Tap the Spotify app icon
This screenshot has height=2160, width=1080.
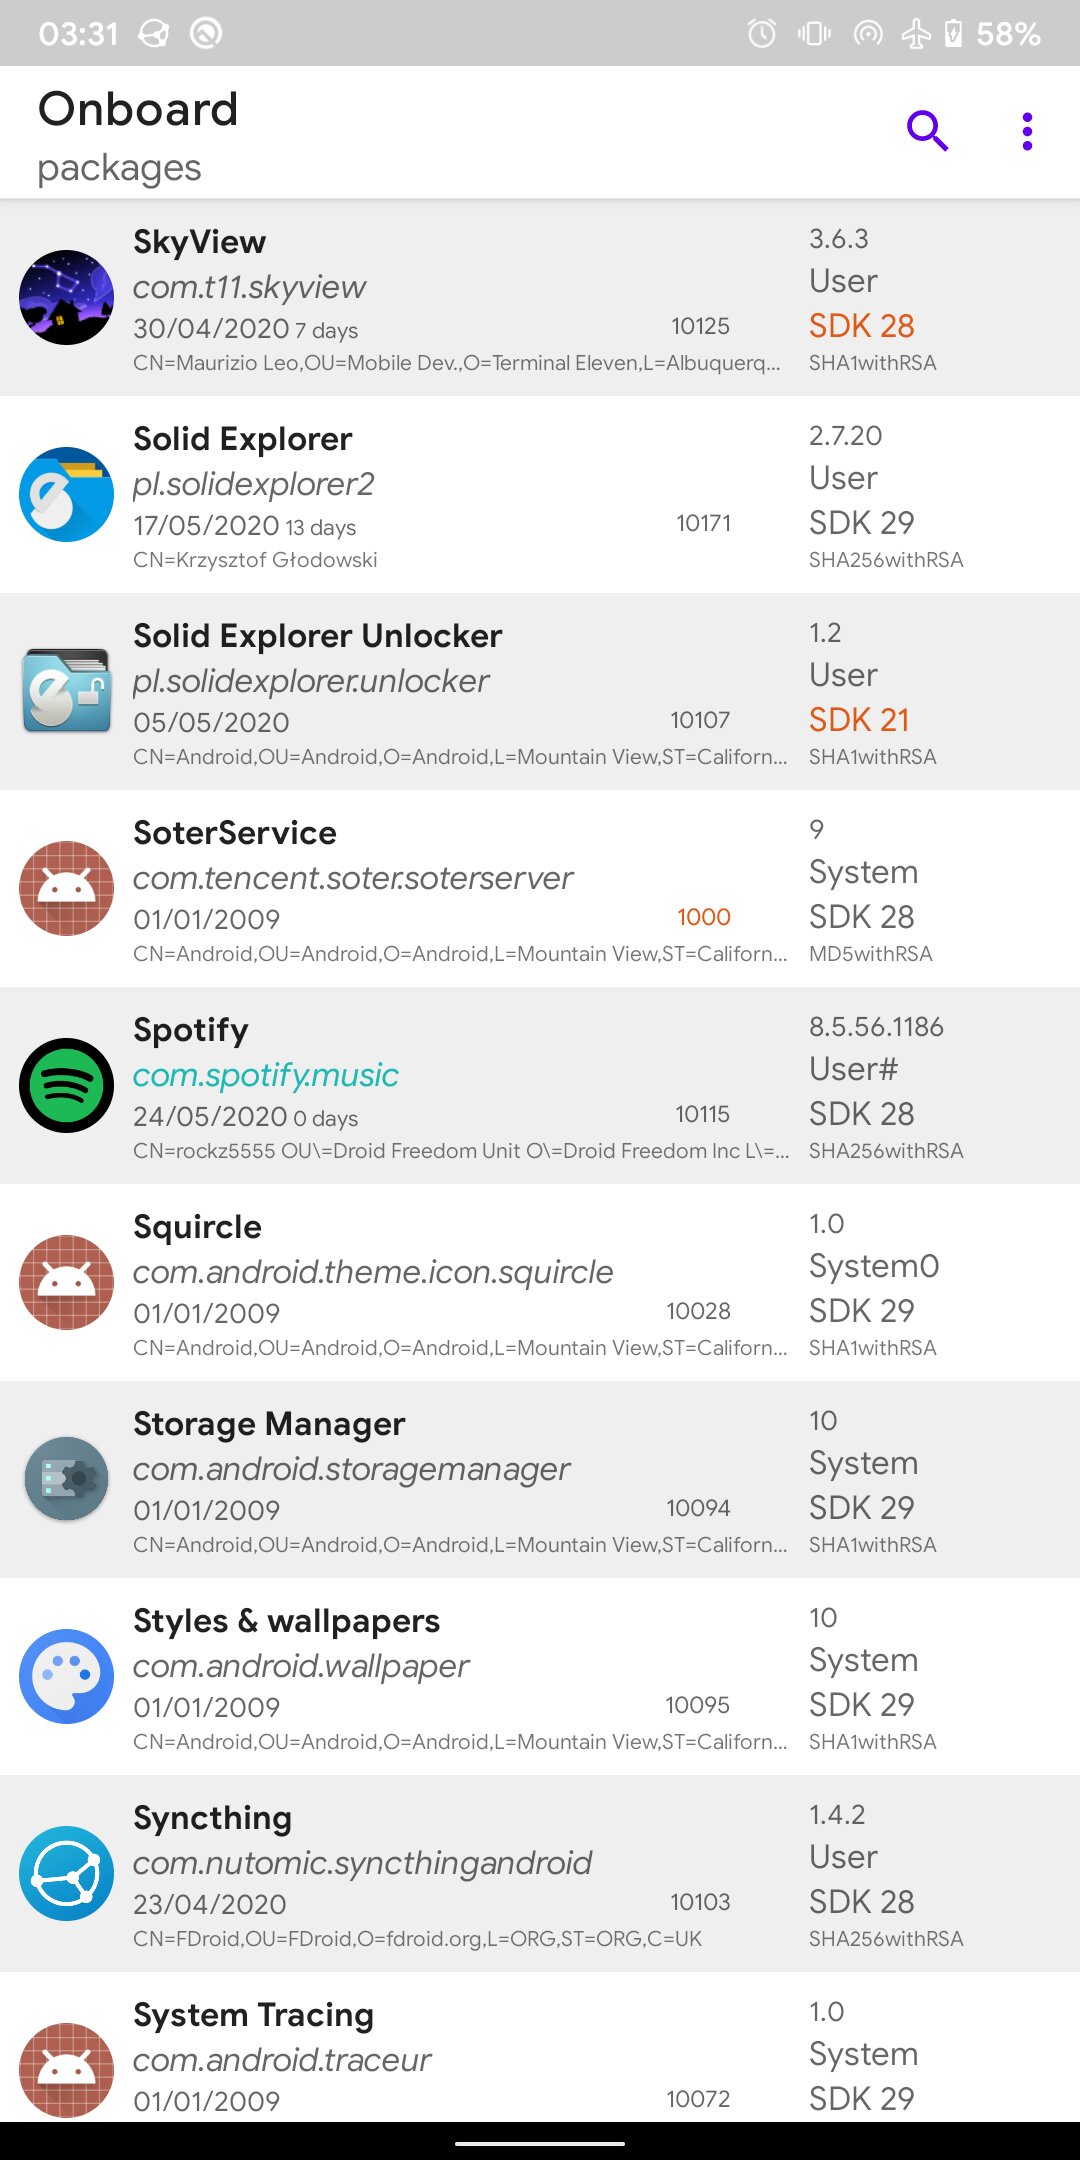67,1085
